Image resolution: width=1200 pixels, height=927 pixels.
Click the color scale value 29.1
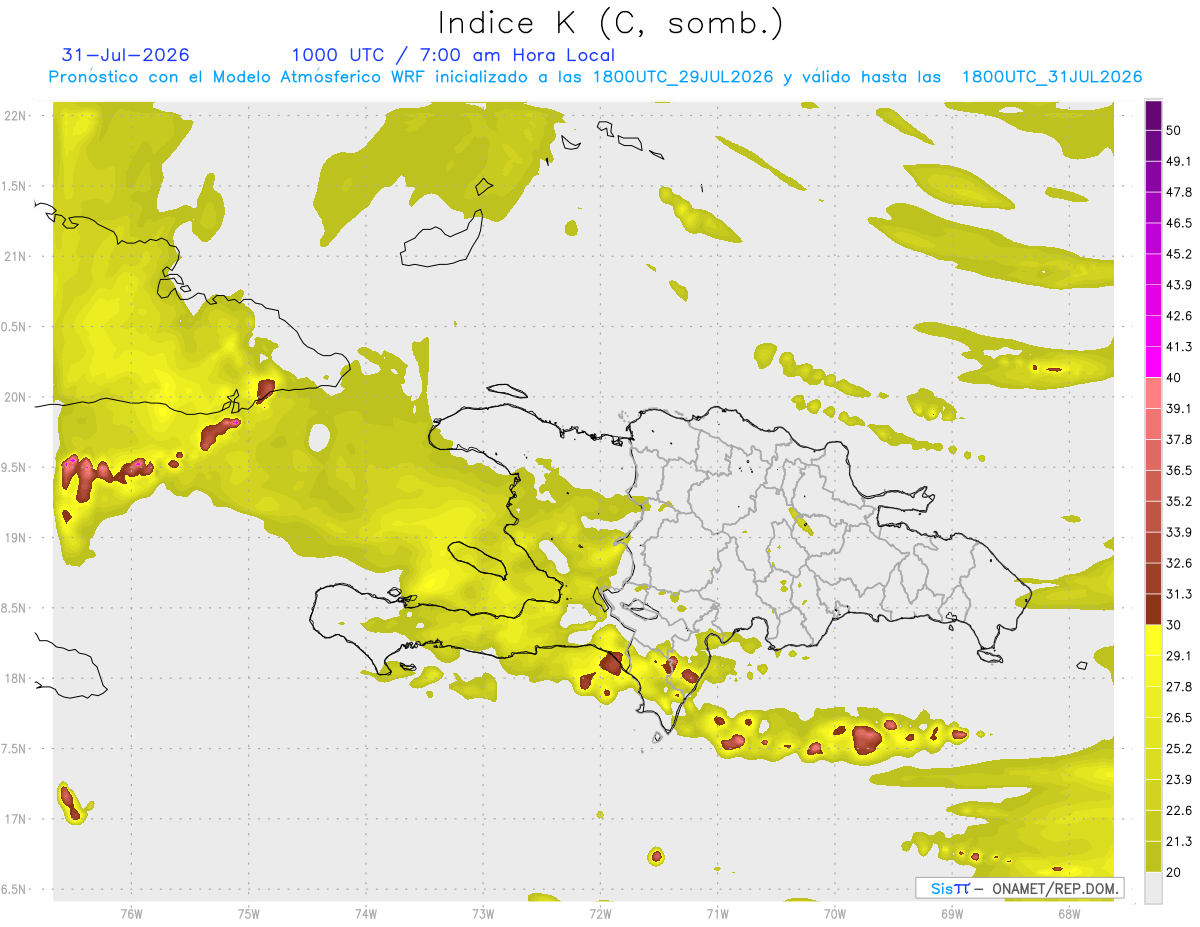(x=1179, y=656)
